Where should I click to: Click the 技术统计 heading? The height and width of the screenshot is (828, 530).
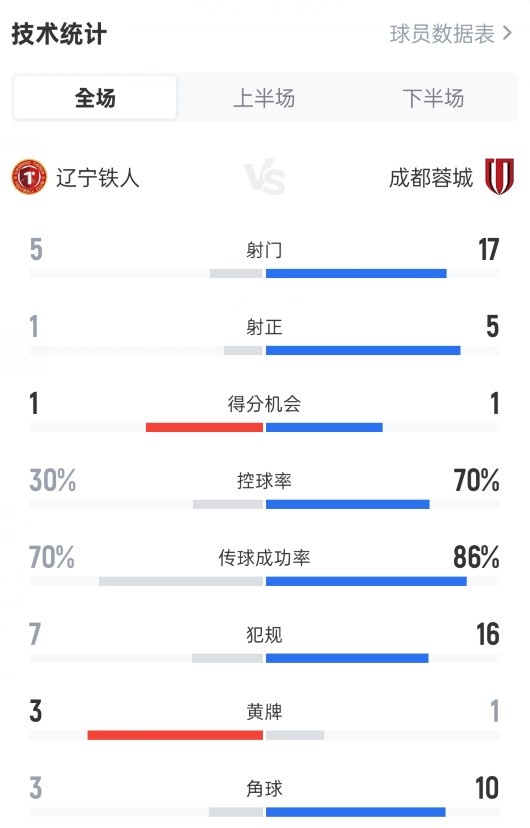[59, 34]
